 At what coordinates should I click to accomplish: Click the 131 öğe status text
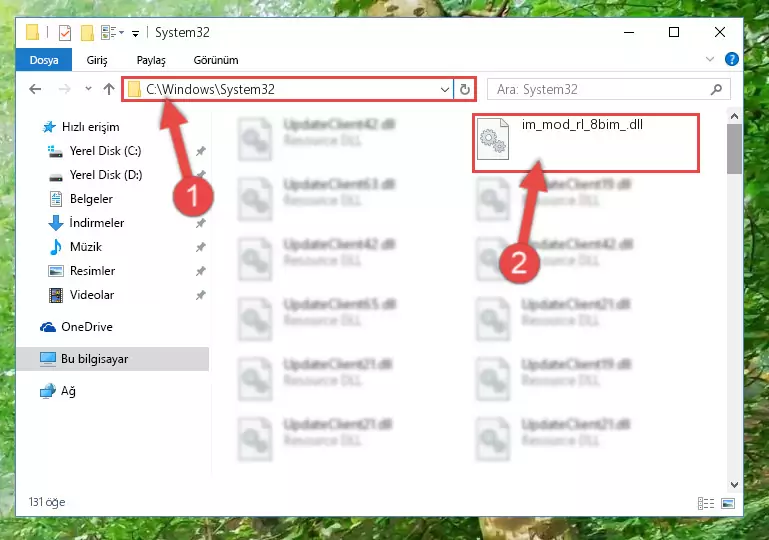(47, 502)
